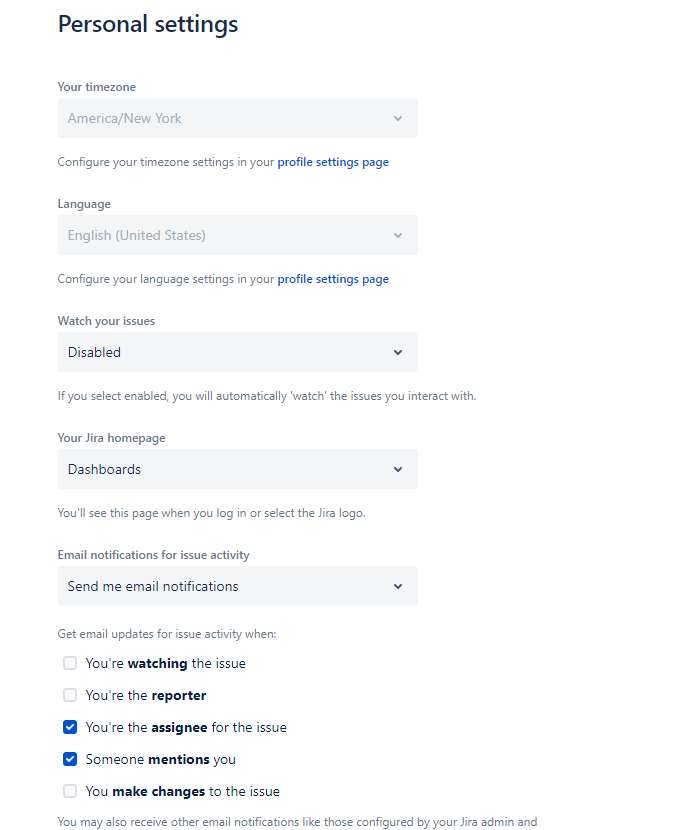Uncheck the Someone mentions you option
This screenshot has width=689, height=830.
coord(70,759)
